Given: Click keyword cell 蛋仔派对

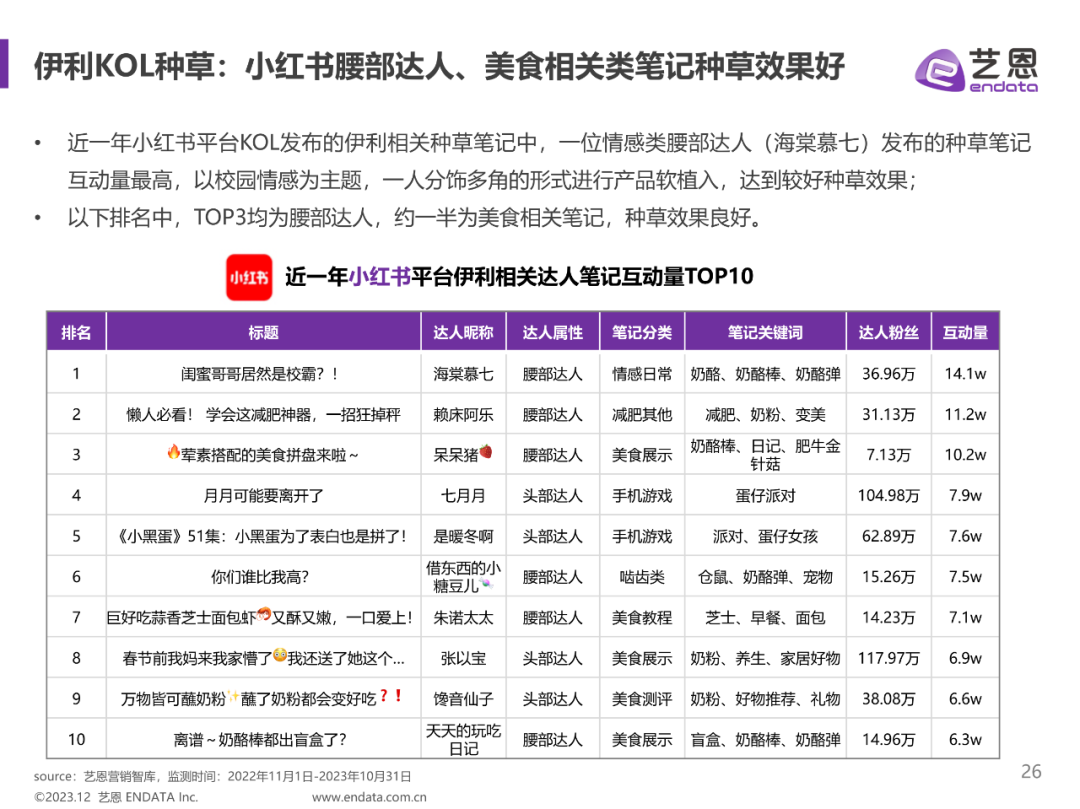Looking at the screenshot, I should [765, 496].
